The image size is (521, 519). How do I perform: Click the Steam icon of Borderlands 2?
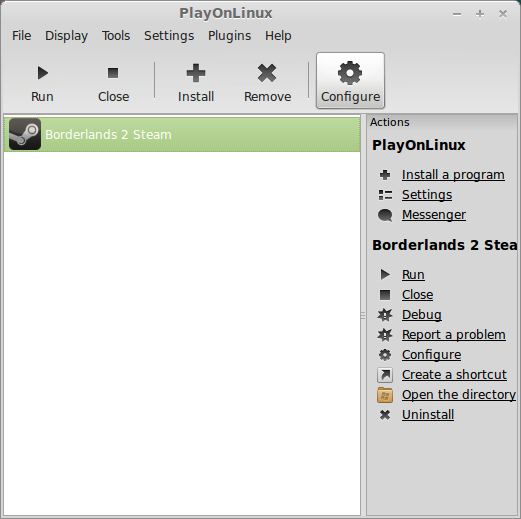[25, 134]
